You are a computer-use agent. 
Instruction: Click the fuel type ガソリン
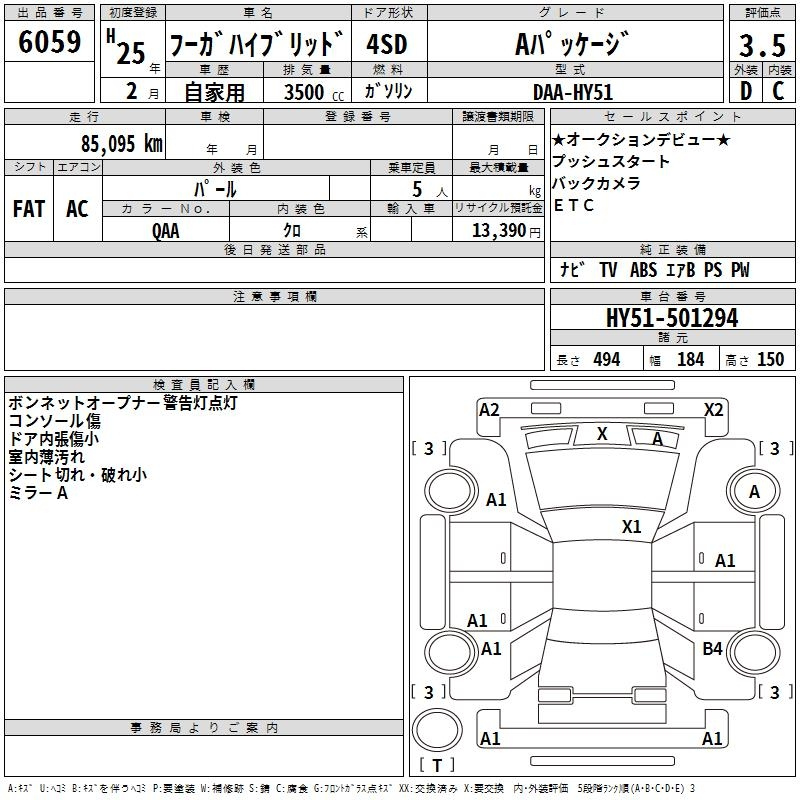pos(388,91)
